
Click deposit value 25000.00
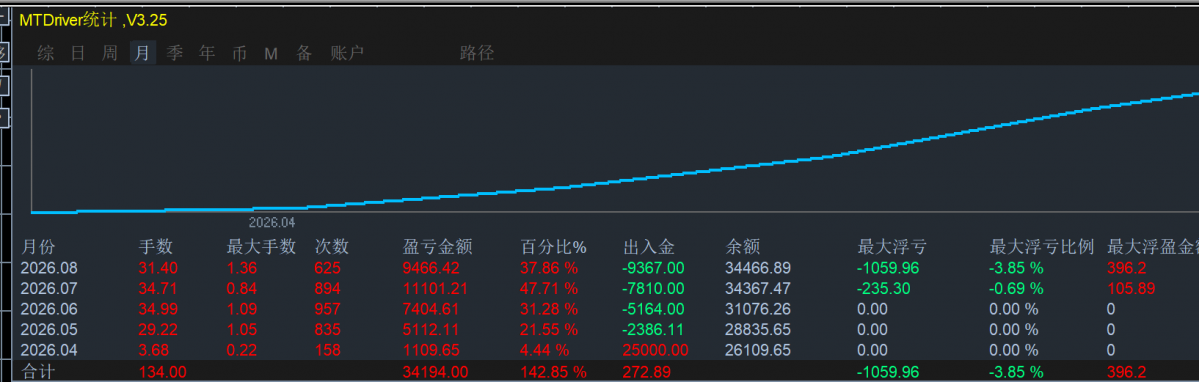pos(655,350)
